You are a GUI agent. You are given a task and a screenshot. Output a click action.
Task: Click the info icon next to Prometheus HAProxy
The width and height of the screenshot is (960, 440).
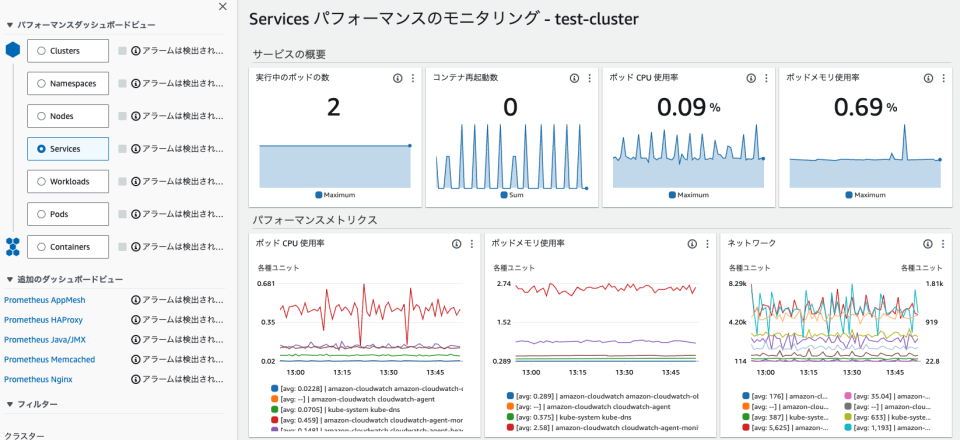(x=136, y=319)
